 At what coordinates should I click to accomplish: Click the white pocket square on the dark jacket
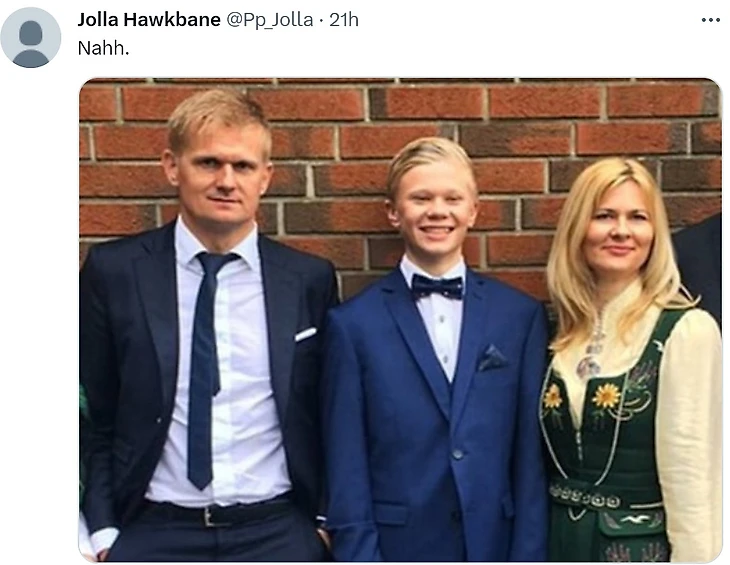click(x=305, y=334)
